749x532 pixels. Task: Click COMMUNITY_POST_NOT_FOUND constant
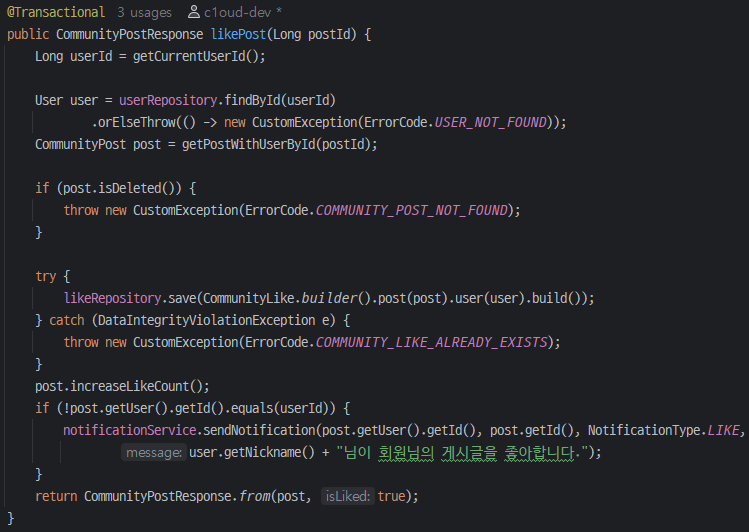click(412, 210)
